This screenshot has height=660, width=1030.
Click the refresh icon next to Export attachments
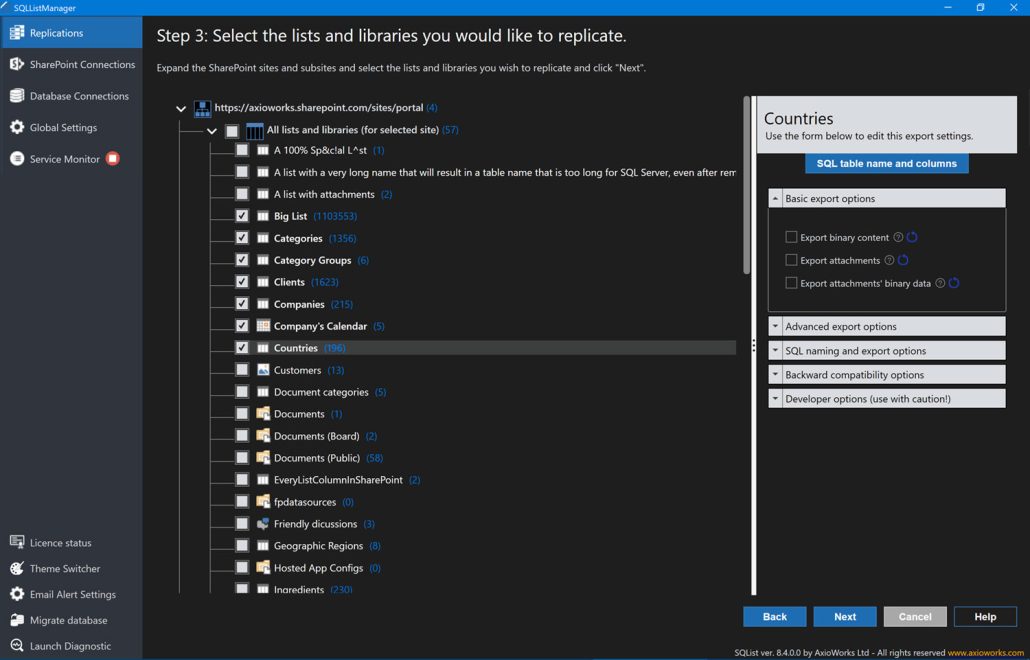click(903, 261)
